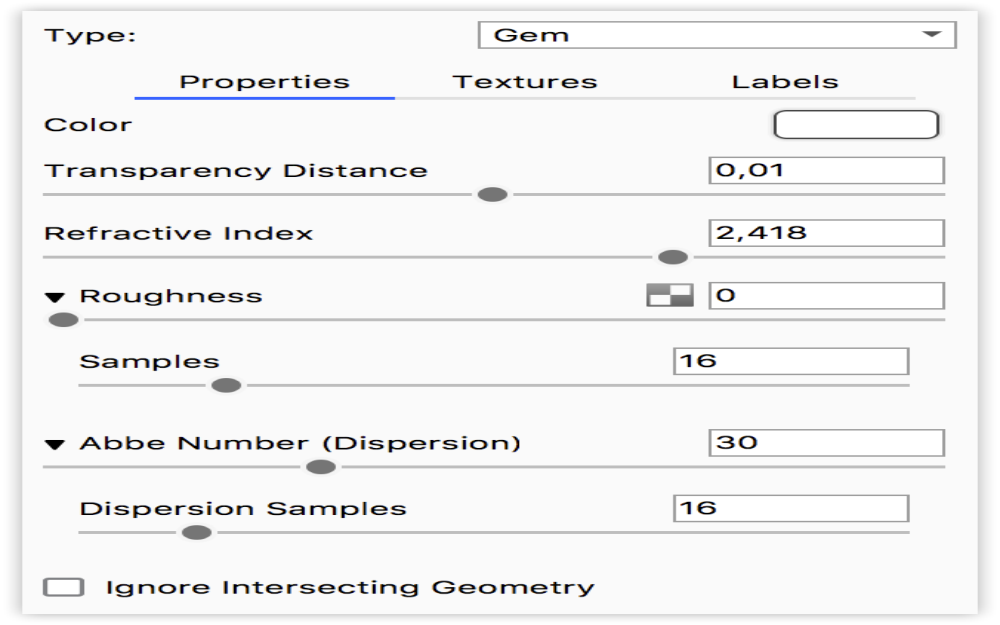Click the Roughness value field
Image resolution: width=1000 pixels, height=625 pixels.
(x=826, y=296)
